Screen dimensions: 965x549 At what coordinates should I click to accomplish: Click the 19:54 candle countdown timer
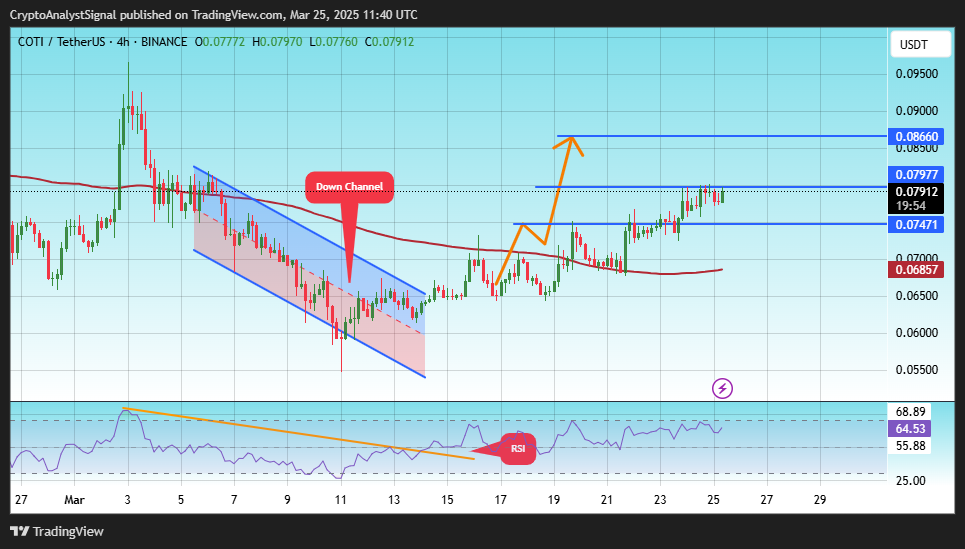[911, 206]
